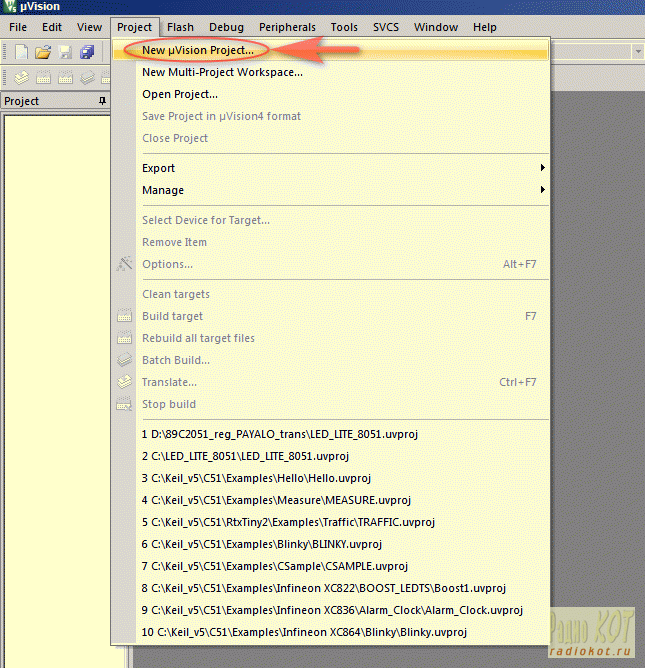
Task: Open the Help menu
Action: (x=484, y=27)
